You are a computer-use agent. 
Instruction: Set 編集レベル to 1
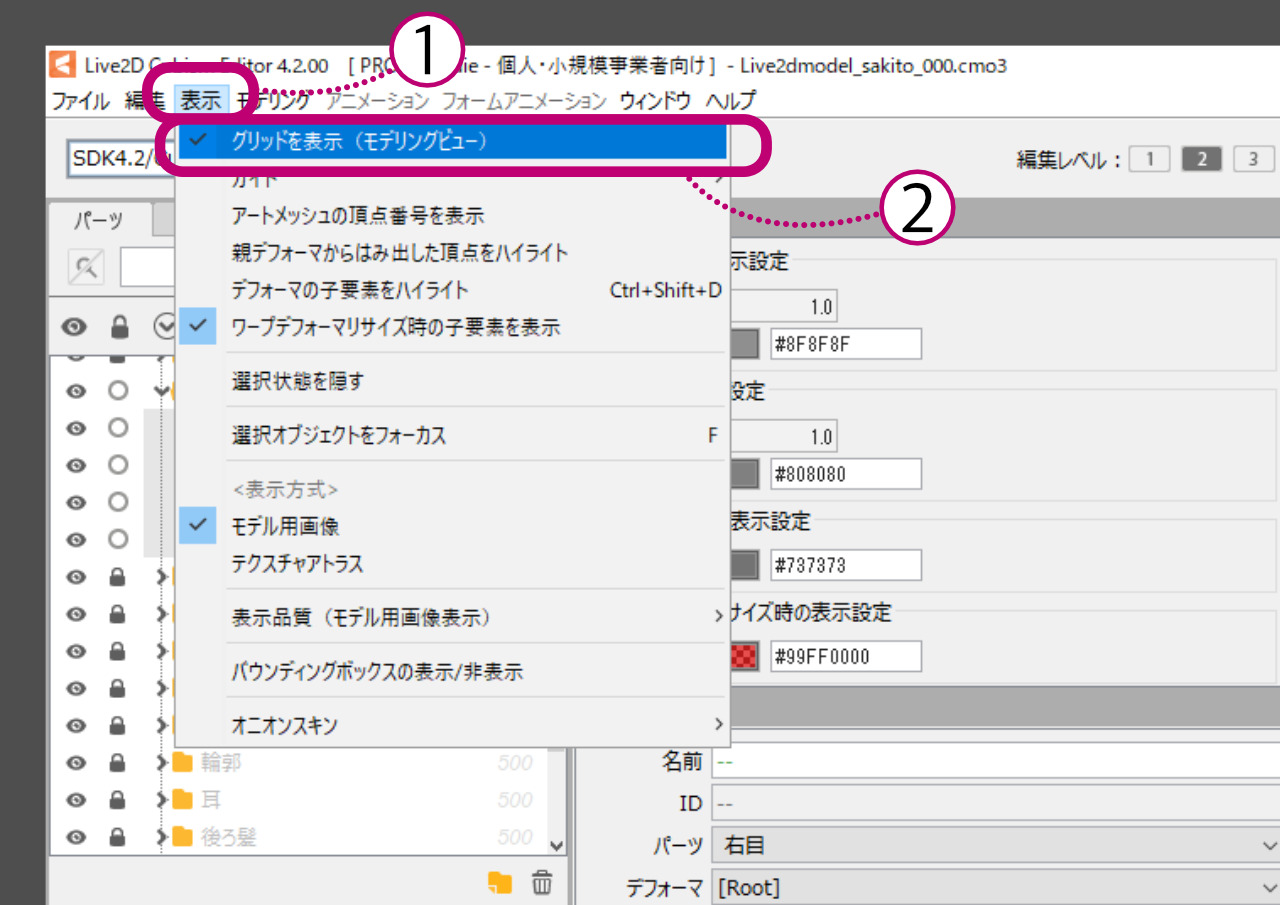(x=1149, y=159)
